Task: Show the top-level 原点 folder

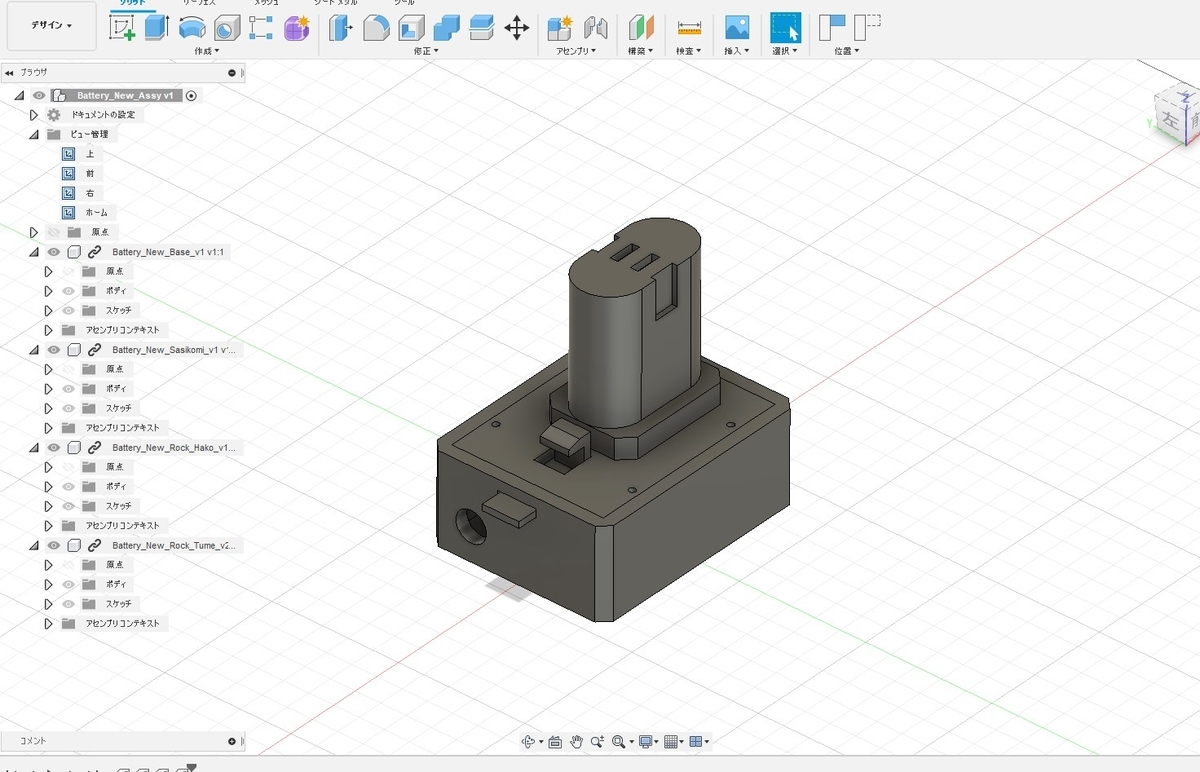Action: (54, 232)
